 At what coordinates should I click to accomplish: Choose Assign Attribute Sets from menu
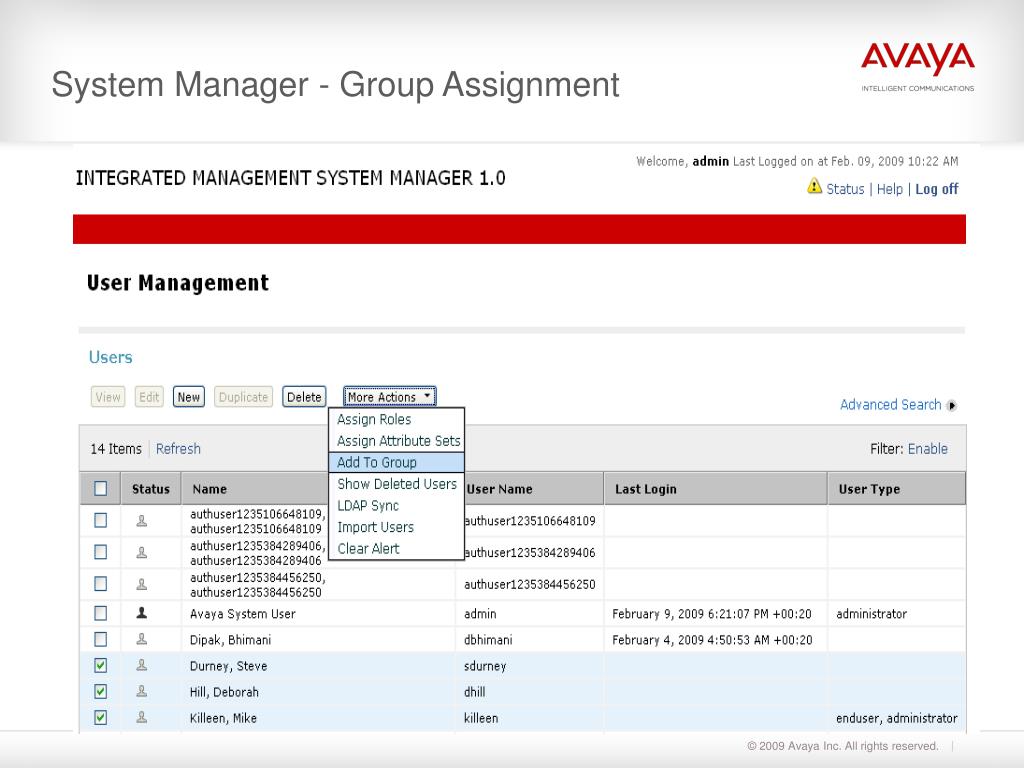pos(396,441)
